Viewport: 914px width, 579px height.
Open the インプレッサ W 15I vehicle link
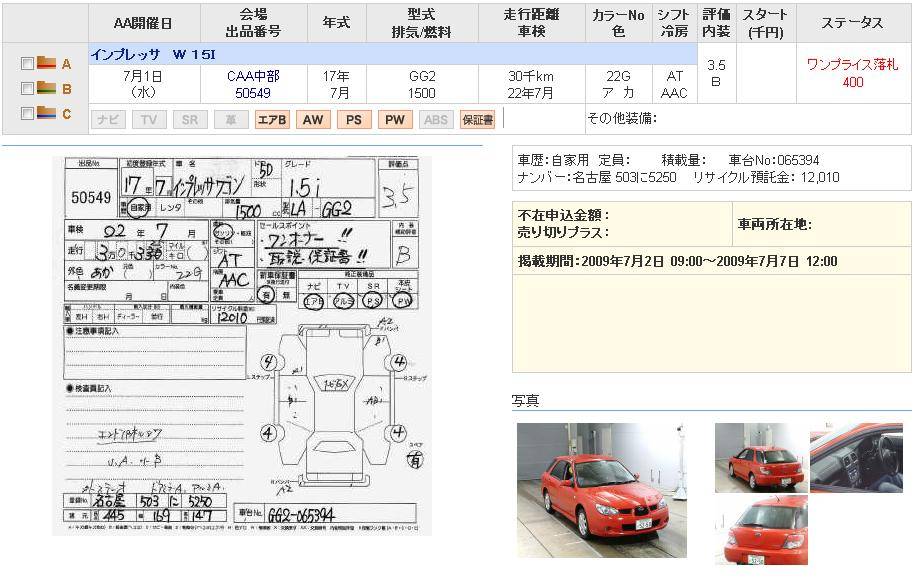153,54
